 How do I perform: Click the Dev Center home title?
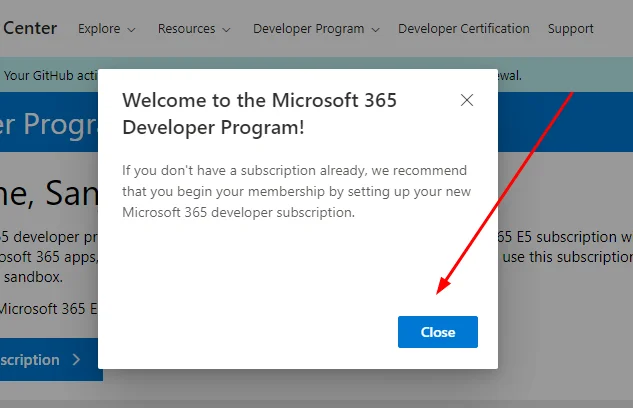point(30,28)
